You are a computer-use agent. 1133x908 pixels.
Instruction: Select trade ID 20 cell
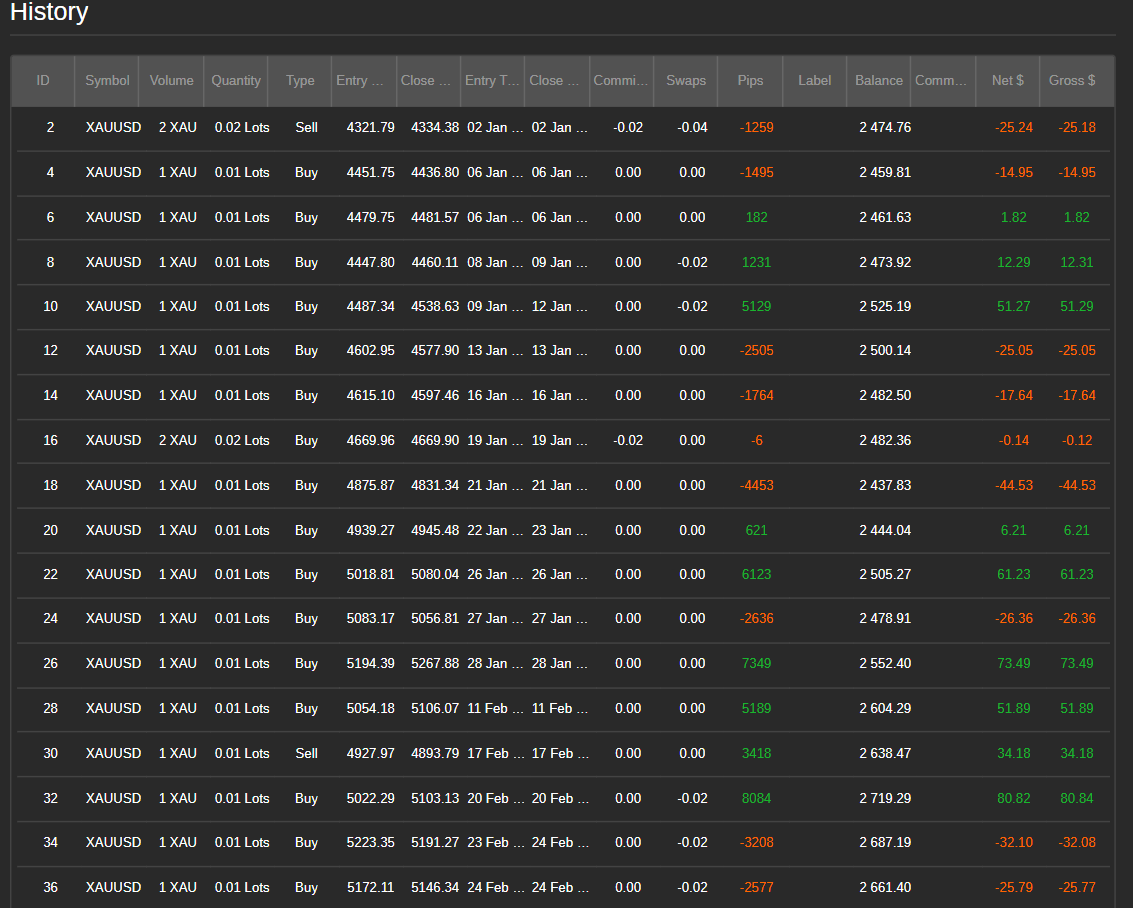(50, 530)
